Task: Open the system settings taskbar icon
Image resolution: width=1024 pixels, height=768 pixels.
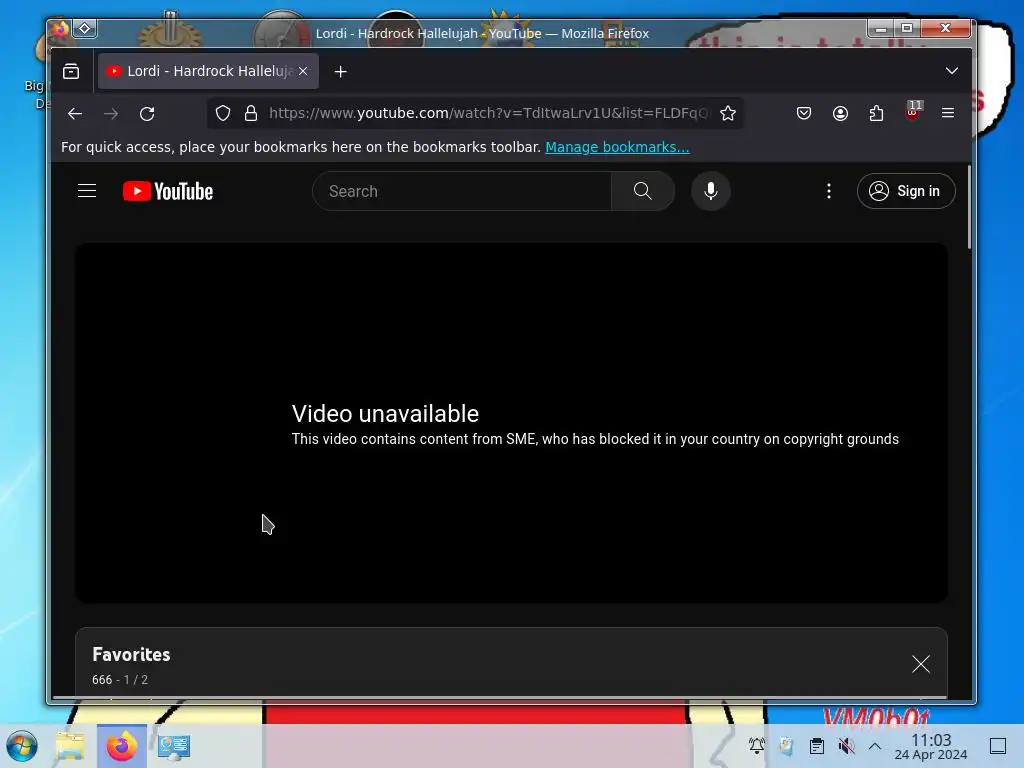Action: [x=174, y=746]
